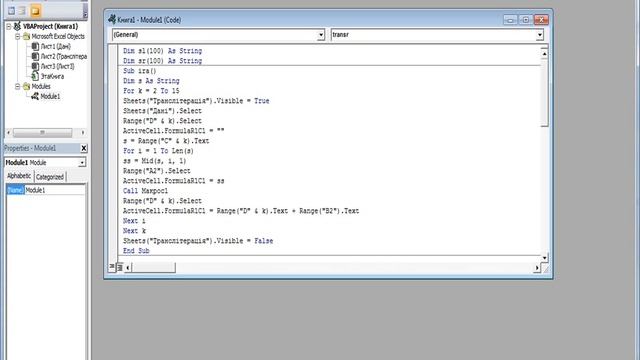Screen dimensions: 640x360
Task: Select Лист3 (Лист3) sheet icon
Action: [36, 66]
